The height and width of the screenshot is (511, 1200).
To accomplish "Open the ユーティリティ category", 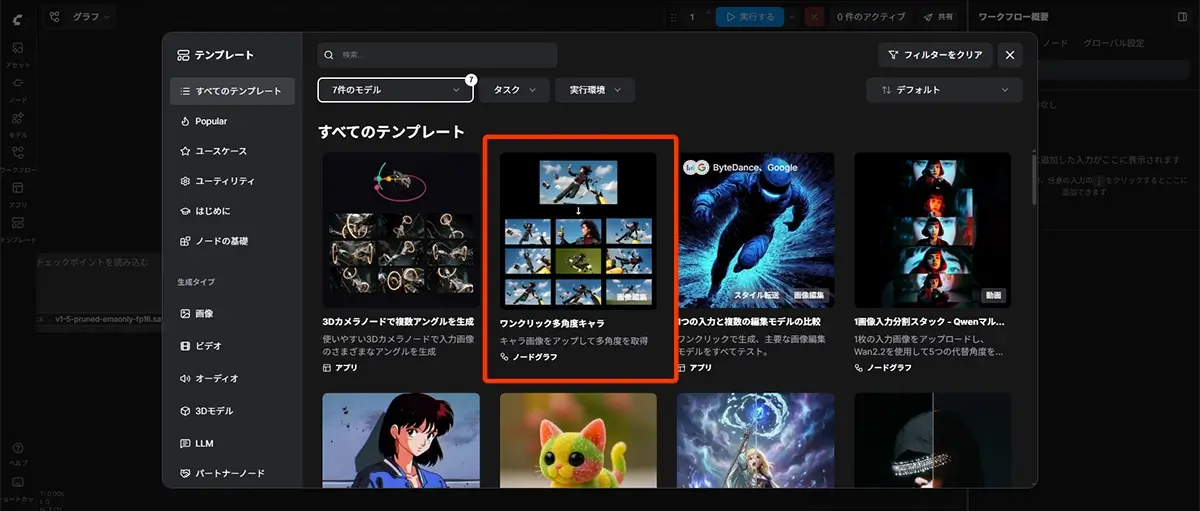I will pos(232,181).
